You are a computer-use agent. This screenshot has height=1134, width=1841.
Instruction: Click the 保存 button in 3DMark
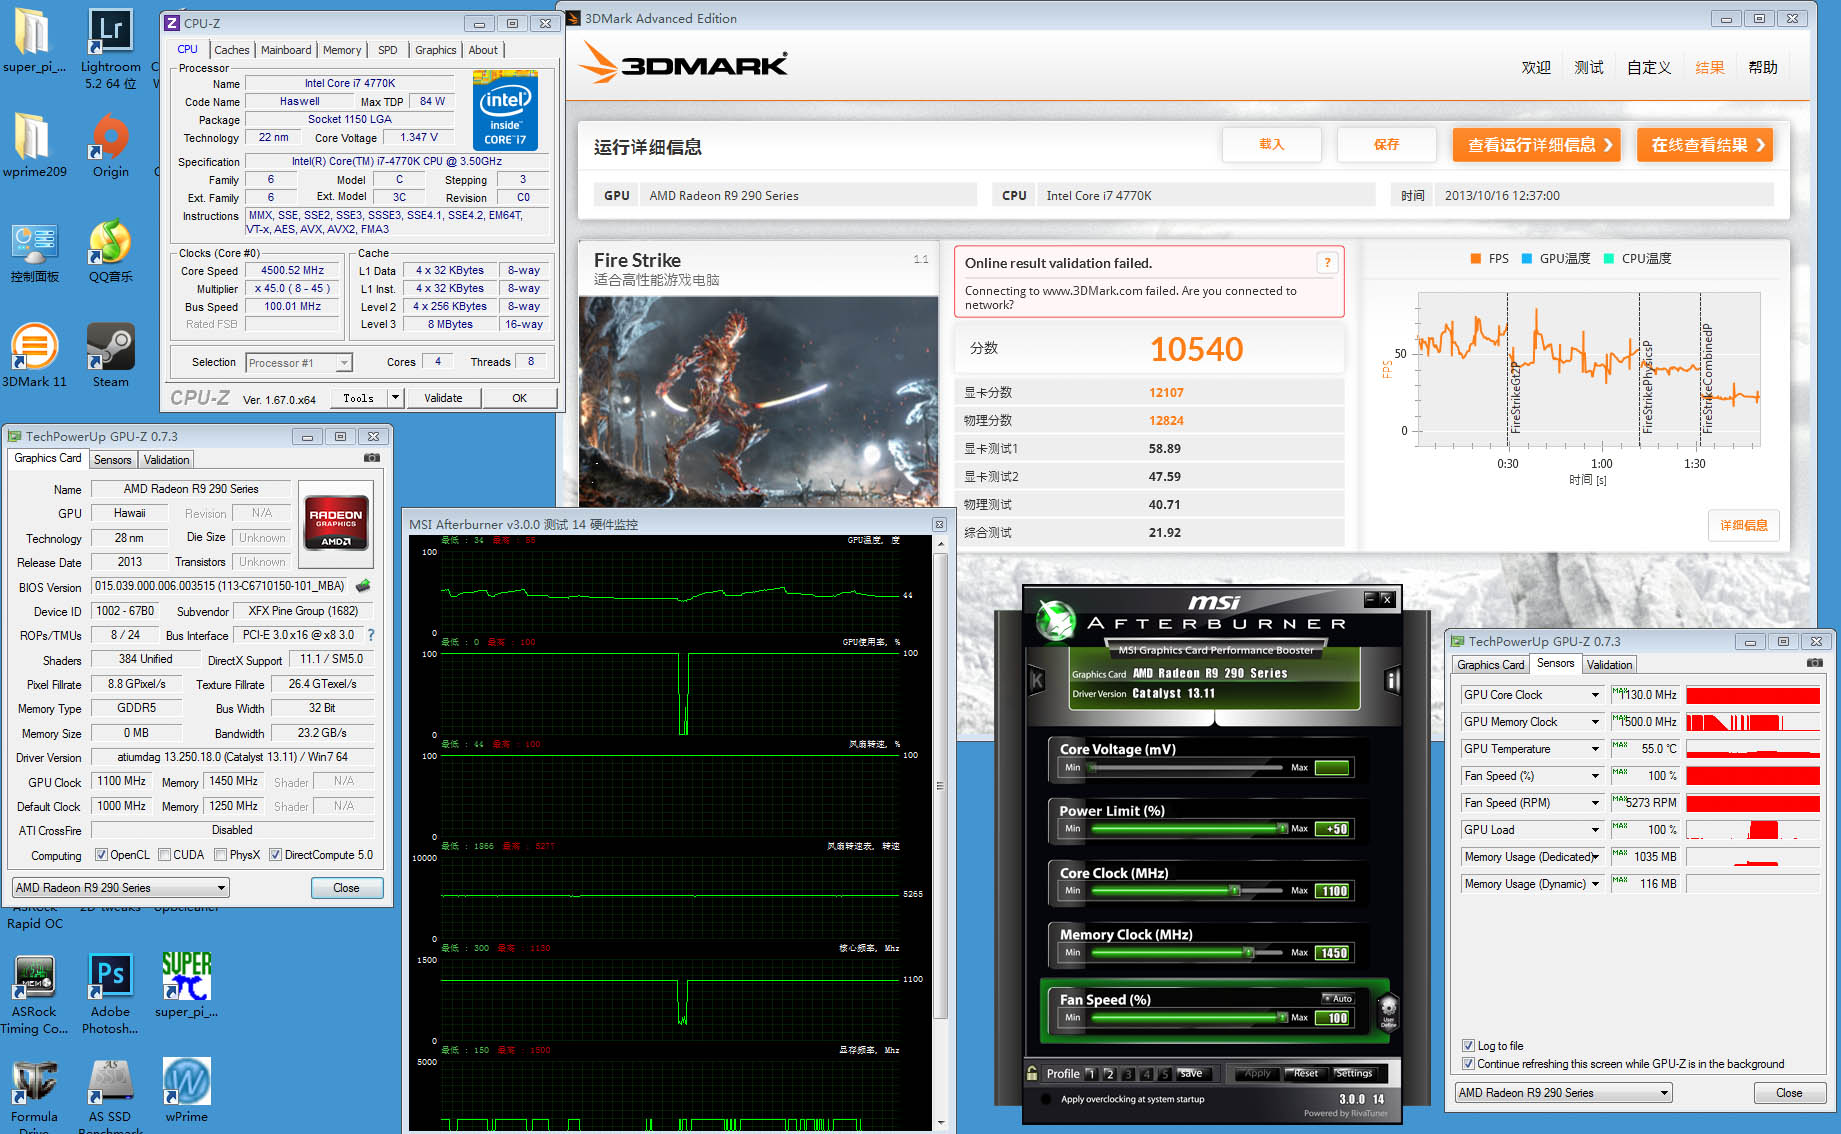click(1386, 145)
